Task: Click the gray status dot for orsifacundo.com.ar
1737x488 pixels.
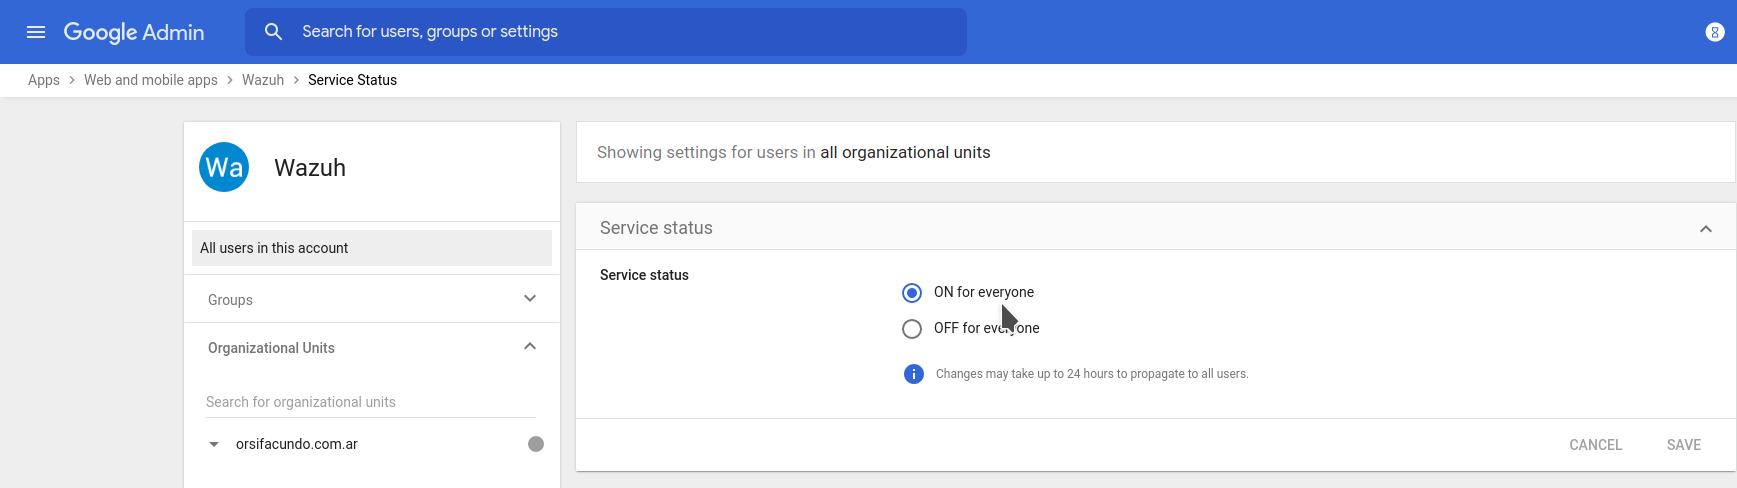Action: point(536,444)
